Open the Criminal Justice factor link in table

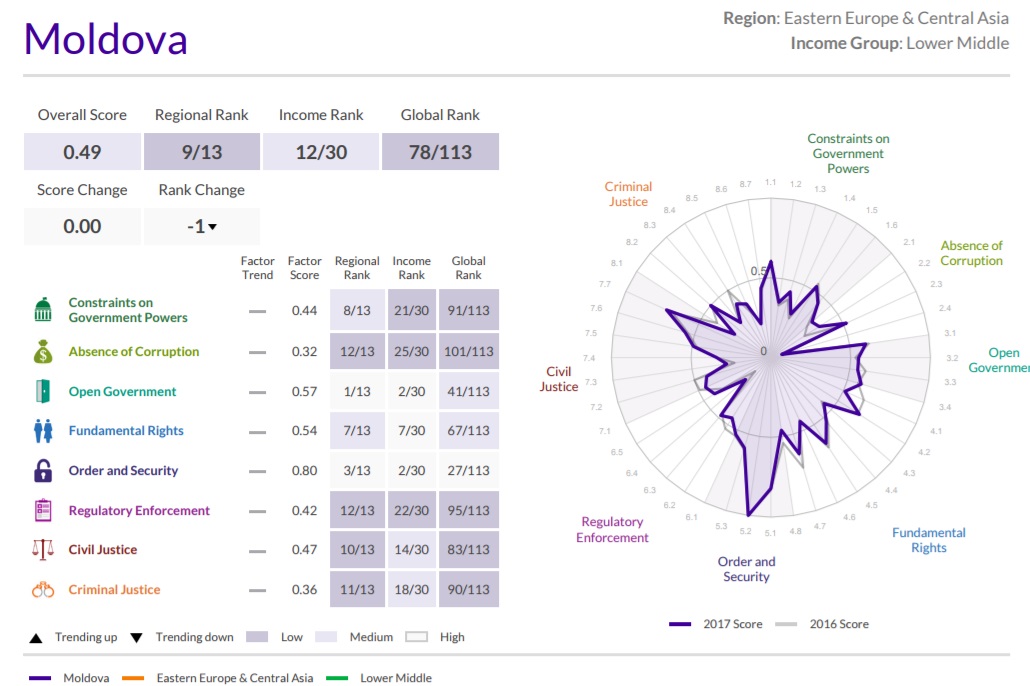114,590
